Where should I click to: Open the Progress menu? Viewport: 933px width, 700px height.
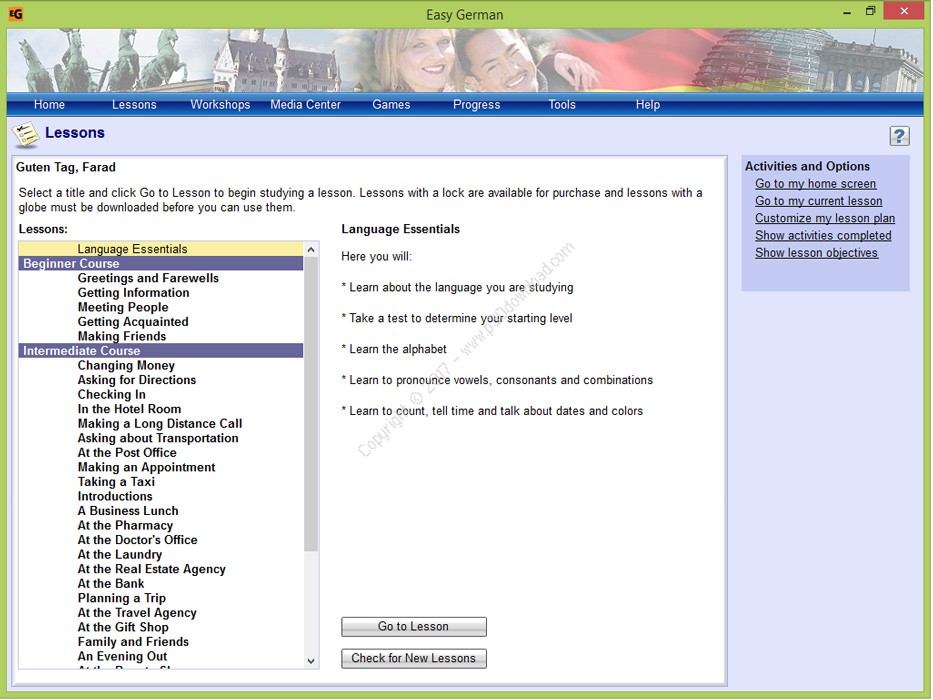[x=476, y=105]
